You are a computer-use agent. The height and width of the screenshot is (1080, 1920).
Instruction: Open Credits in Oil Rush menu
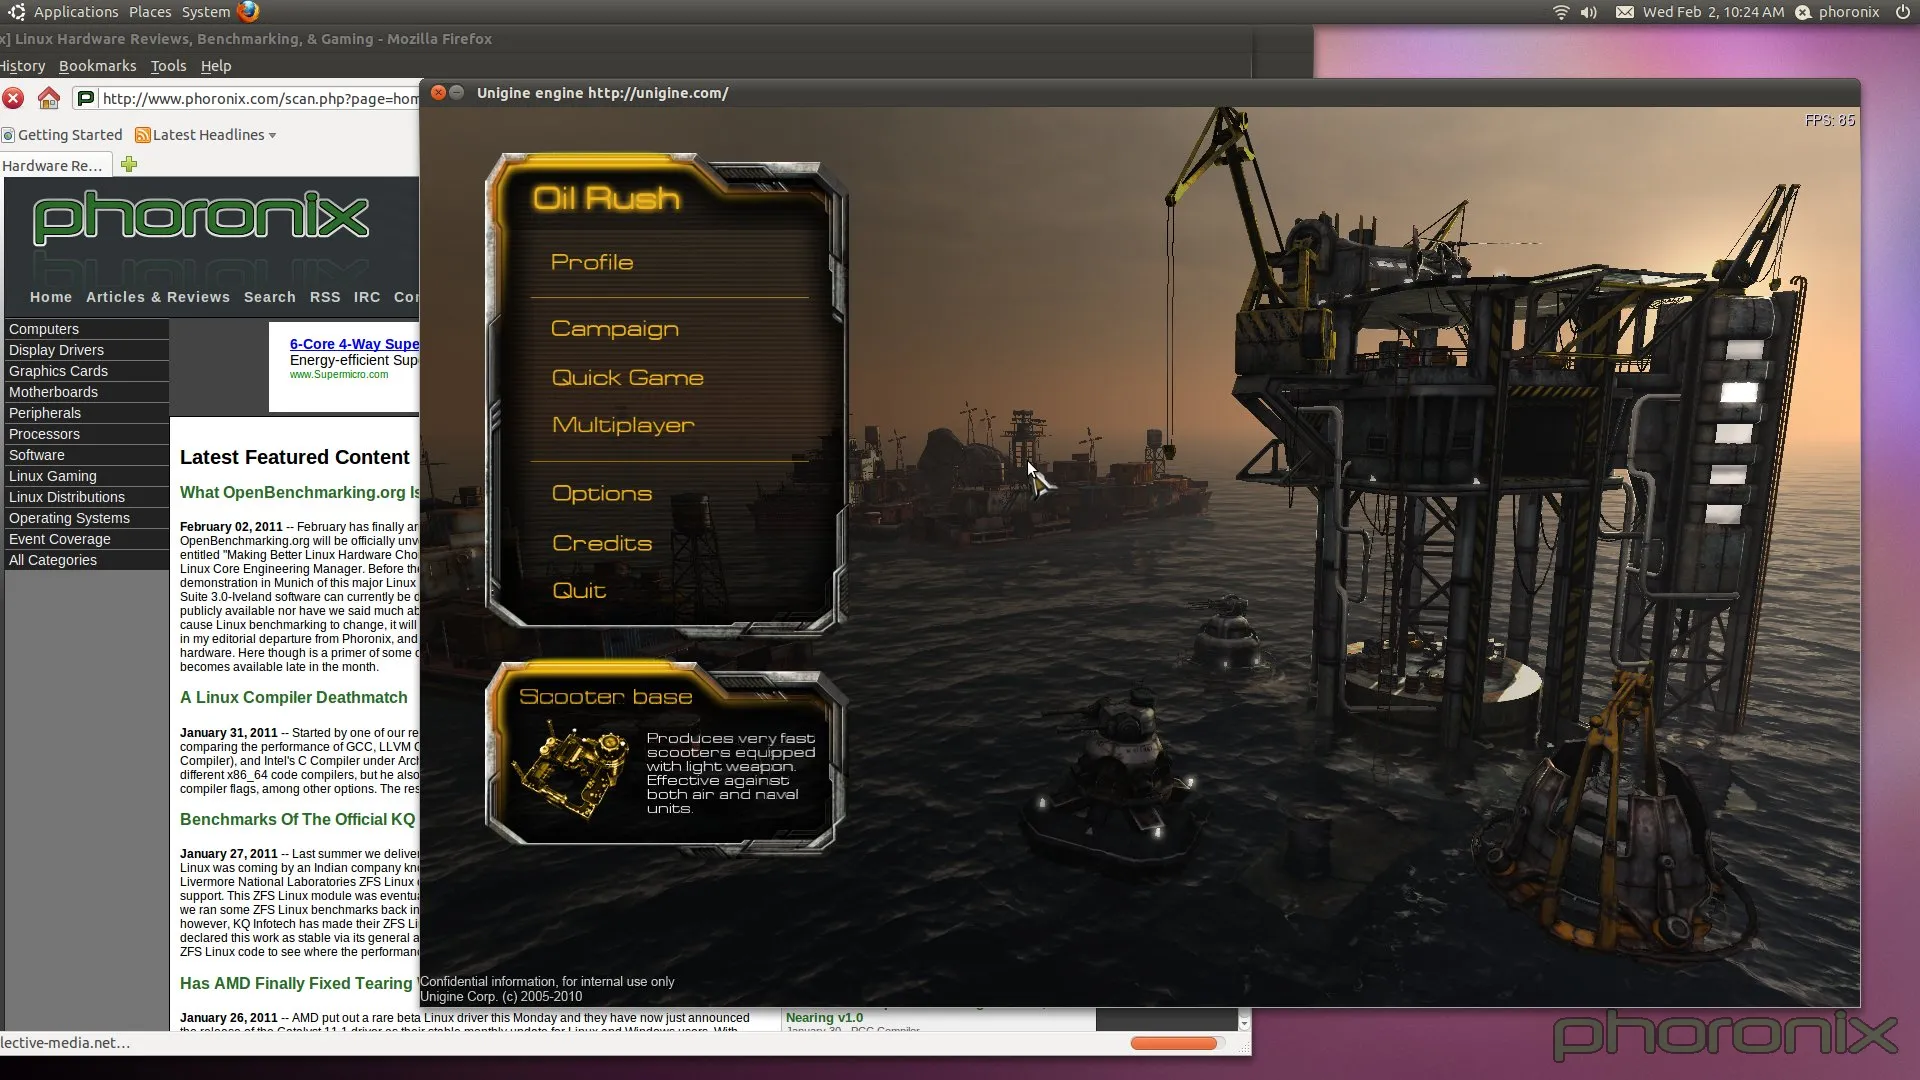coord(602,543)
